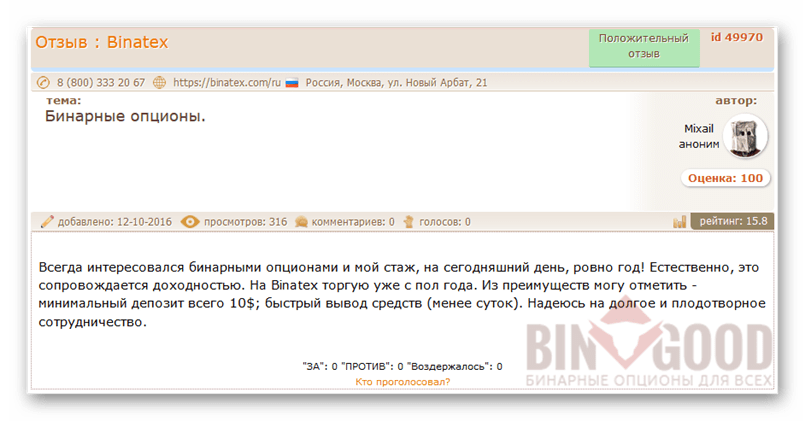Click the комментариев: 0 counter

coord(353,222)
